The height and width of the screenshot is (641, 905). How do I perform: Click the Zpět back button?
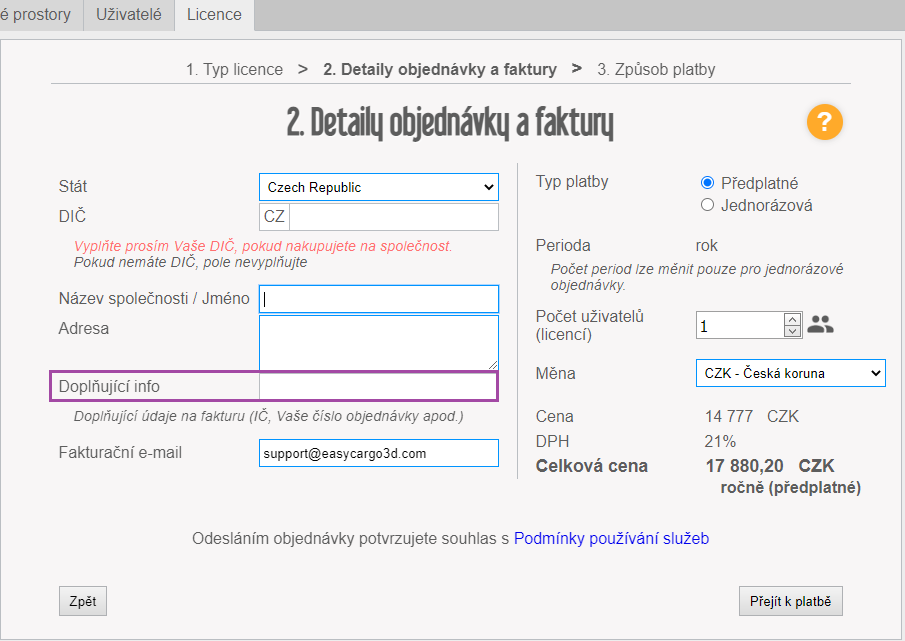[83, 601]
